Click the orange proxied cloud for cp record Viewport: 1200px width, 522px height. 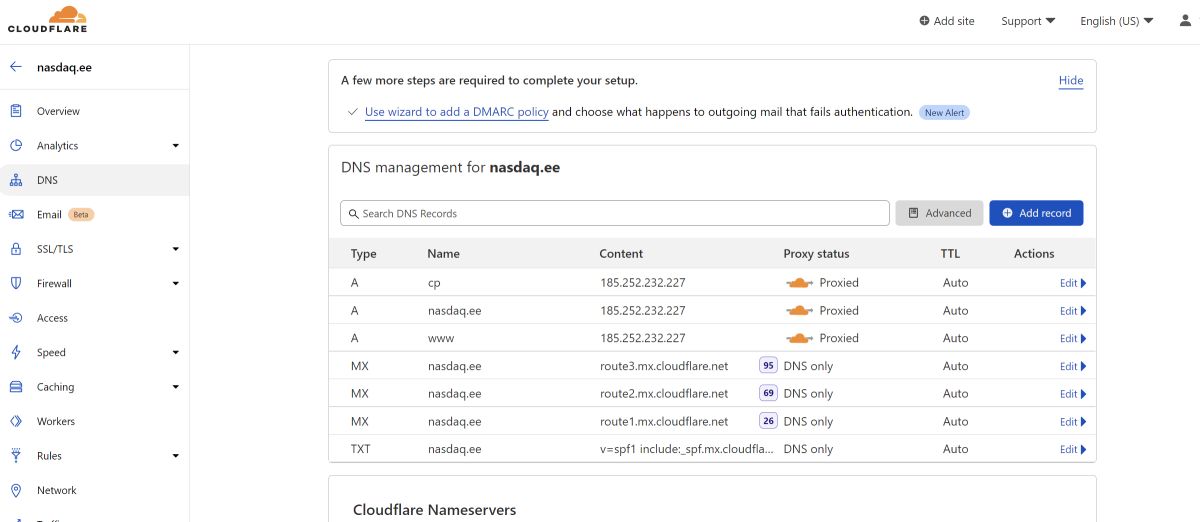click(799, 283)
